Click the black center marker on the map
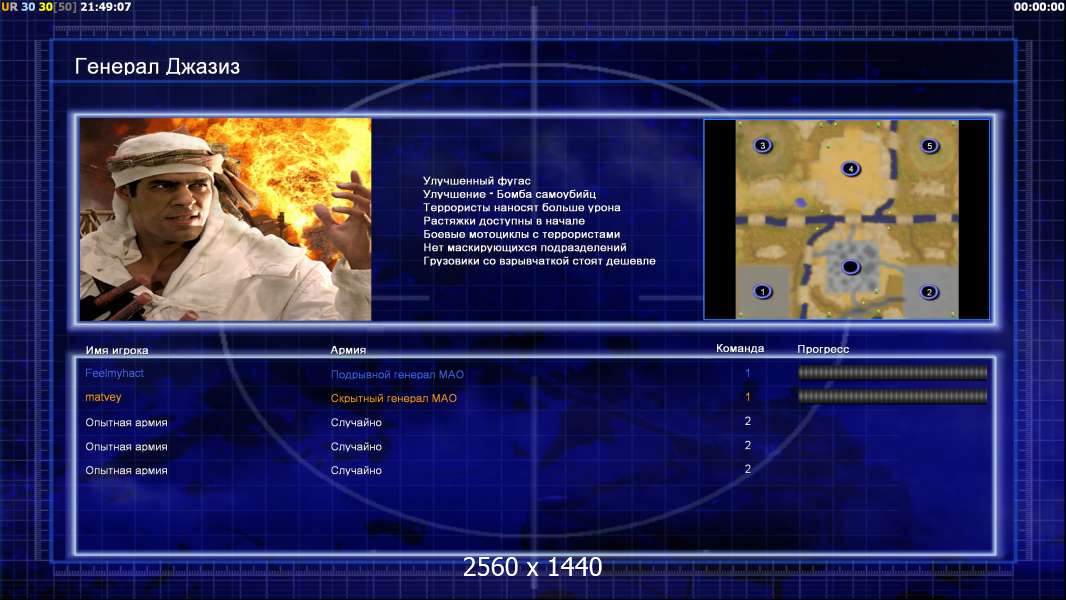Image resolution: width=1066 pixels, height=600 pixels. [850, 267]
